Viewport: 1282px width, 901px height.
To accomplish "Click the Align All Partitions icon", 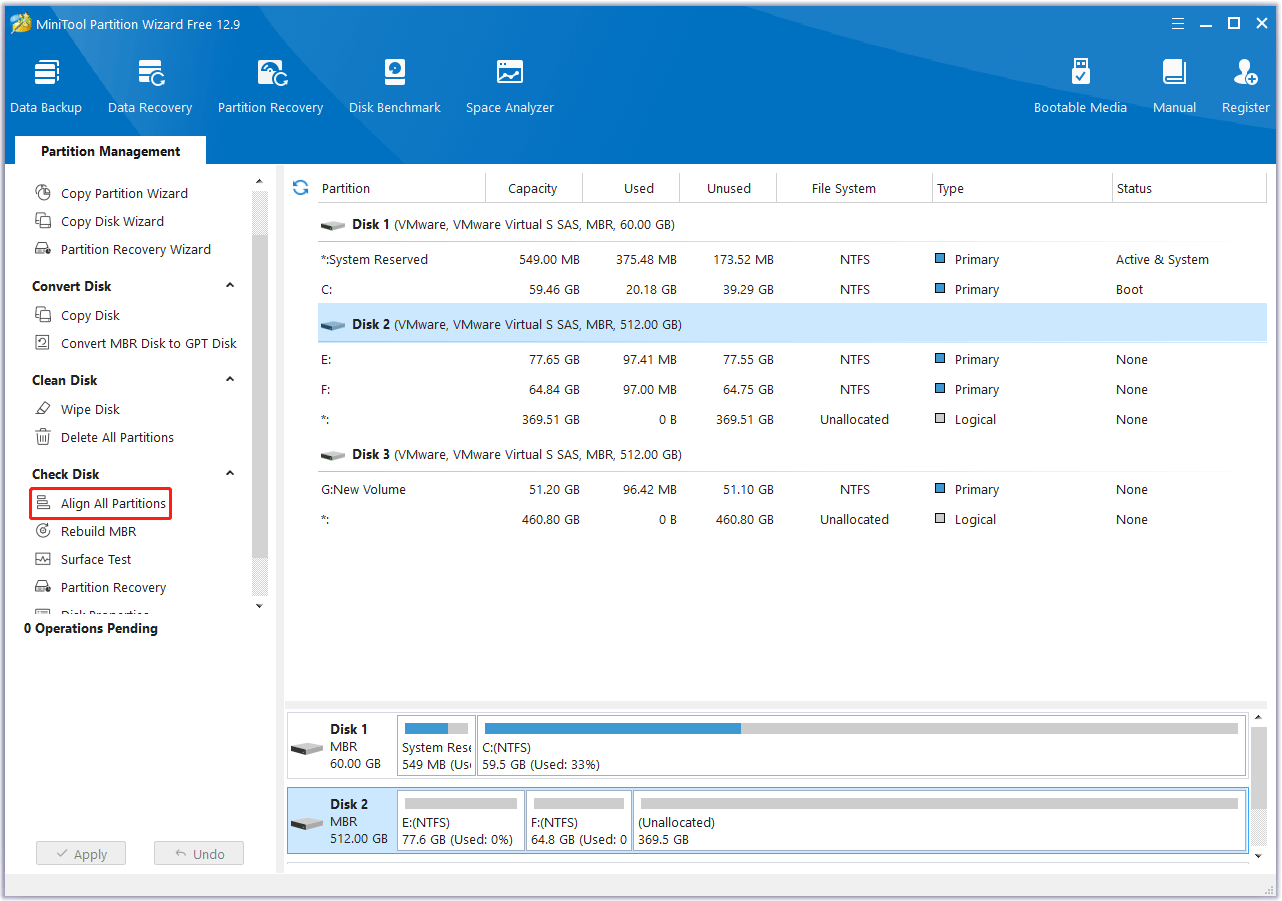I will 43,503.
